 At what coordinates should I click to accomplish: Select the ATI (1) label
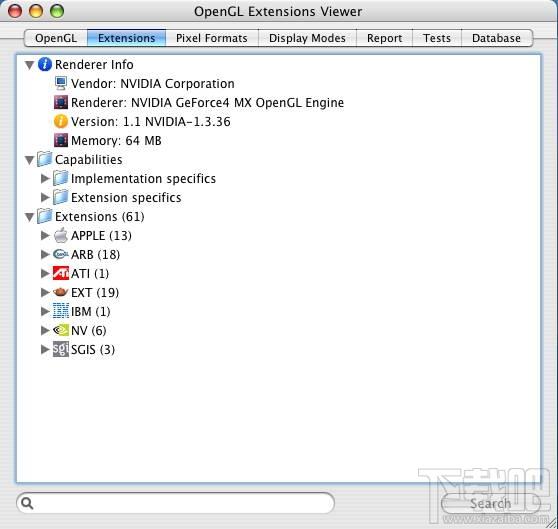90,274
